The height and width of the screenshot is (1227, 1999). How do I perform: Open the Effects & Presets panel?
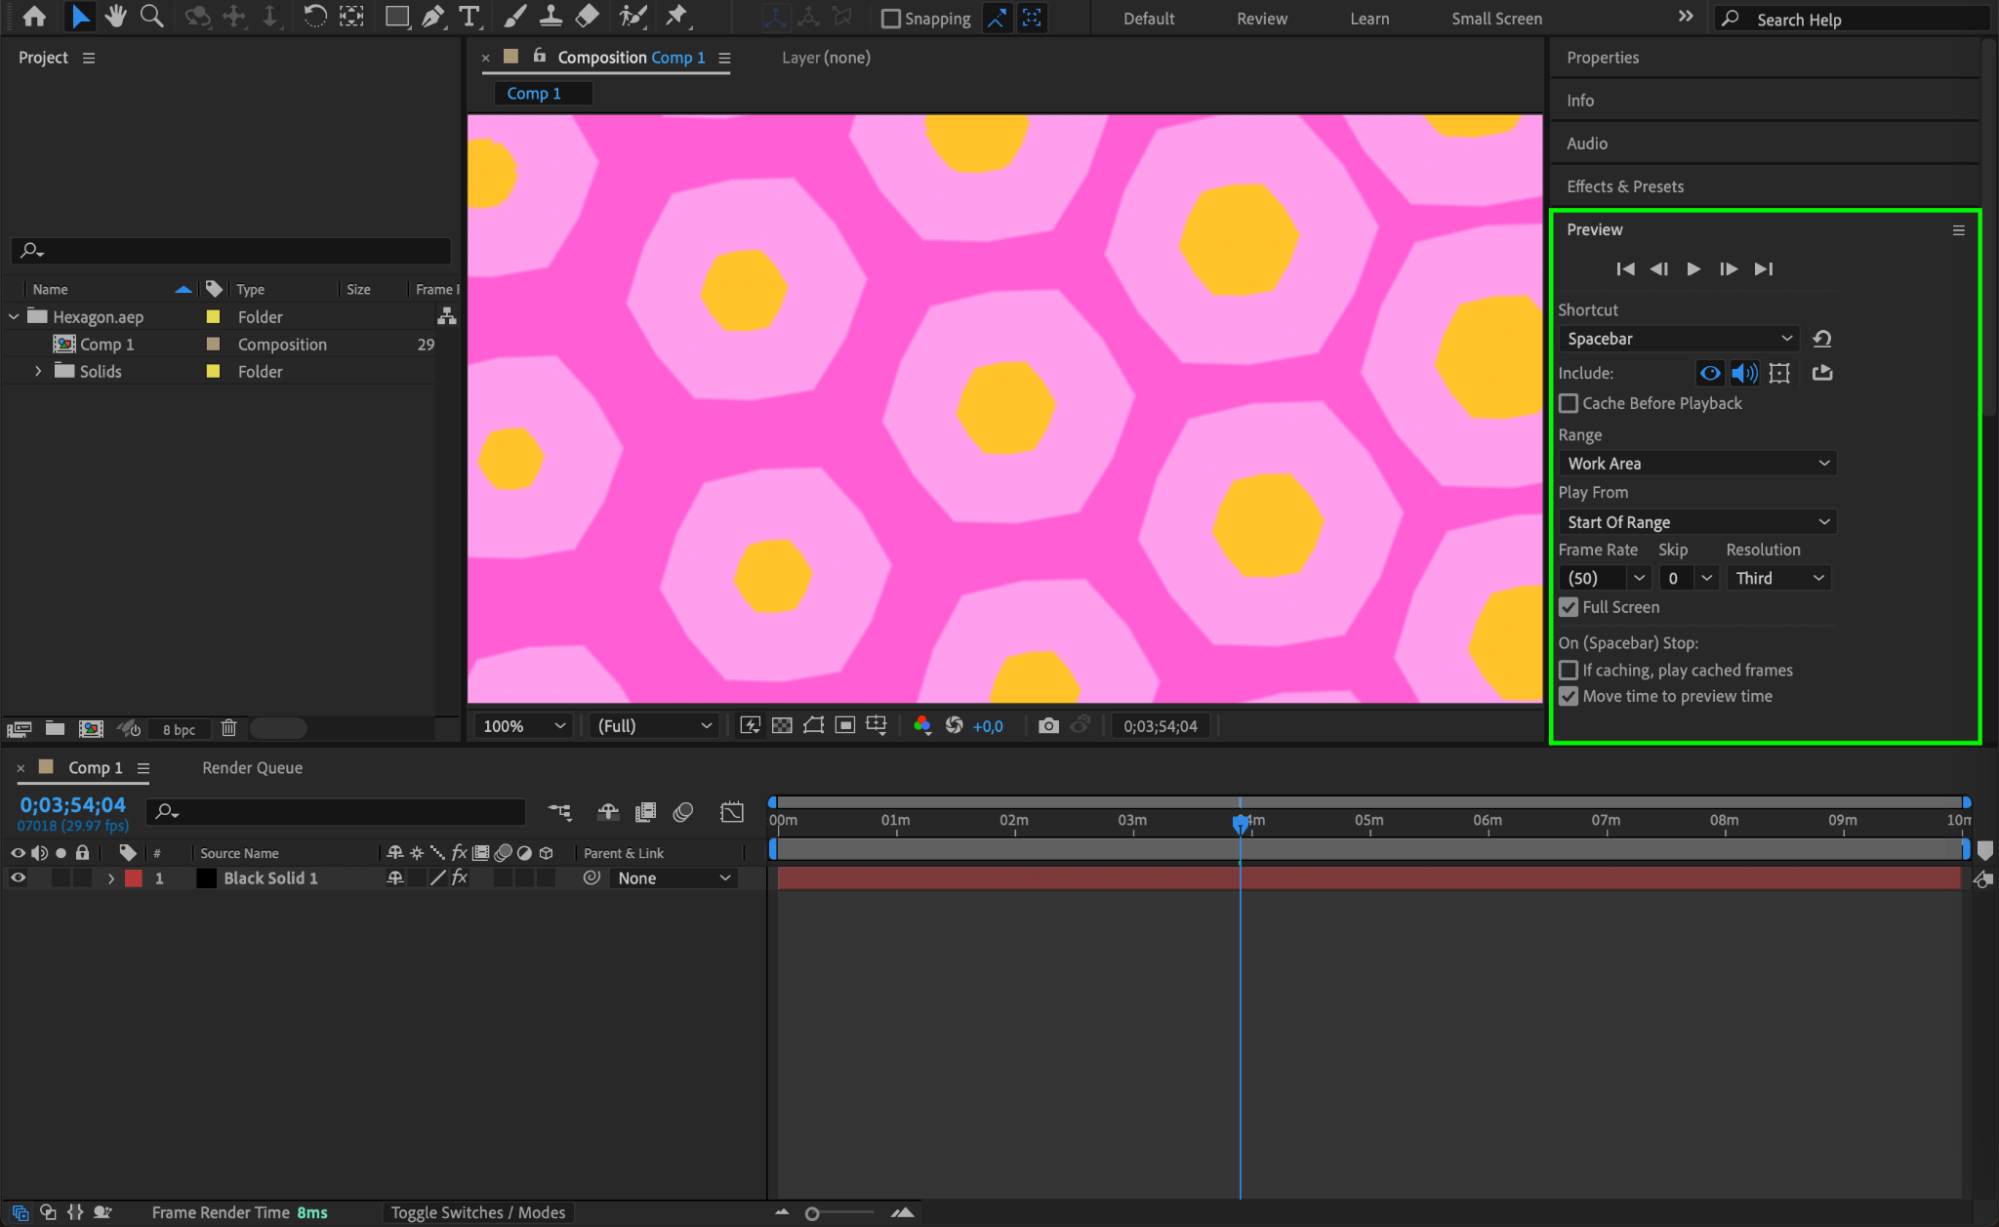[x=1624, y=186]
